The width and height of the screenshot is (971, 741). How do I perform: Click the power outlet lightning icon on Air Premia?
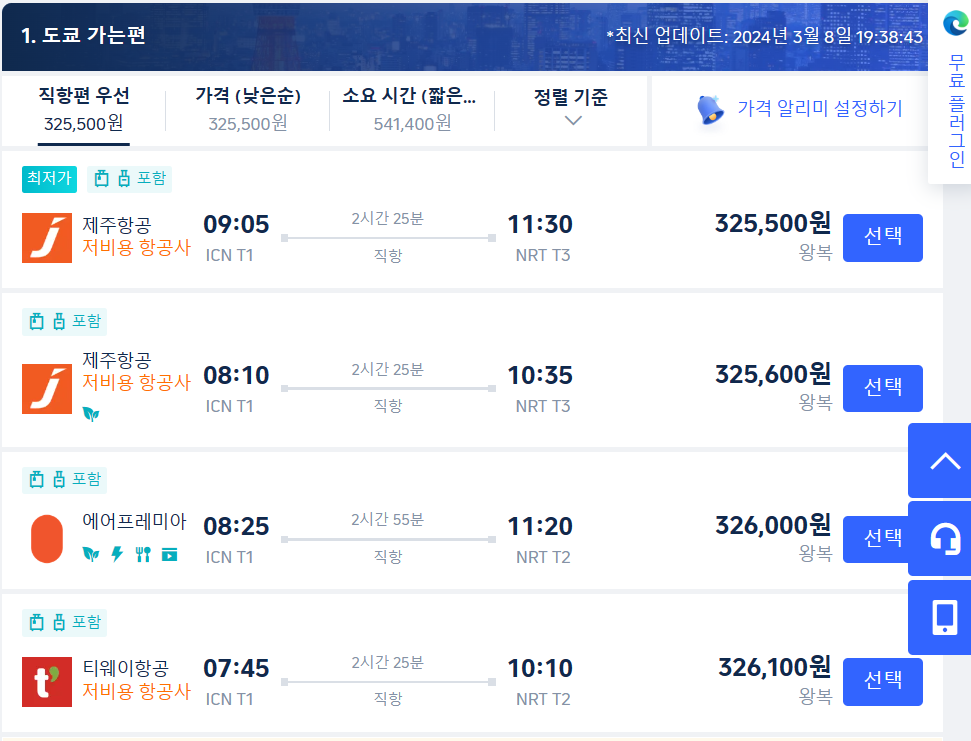pos(116,553)
